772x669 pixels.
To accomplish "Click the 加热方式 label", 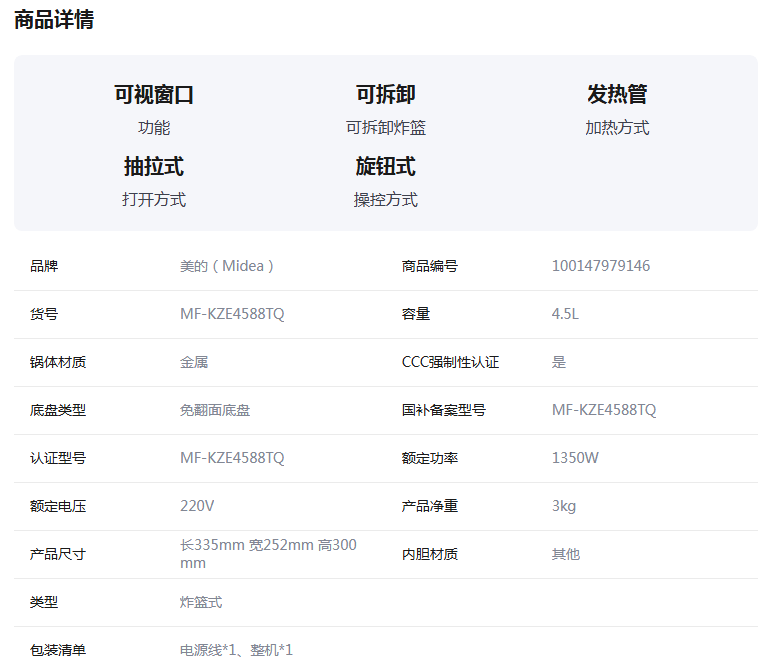I will (x=617, y=128).
